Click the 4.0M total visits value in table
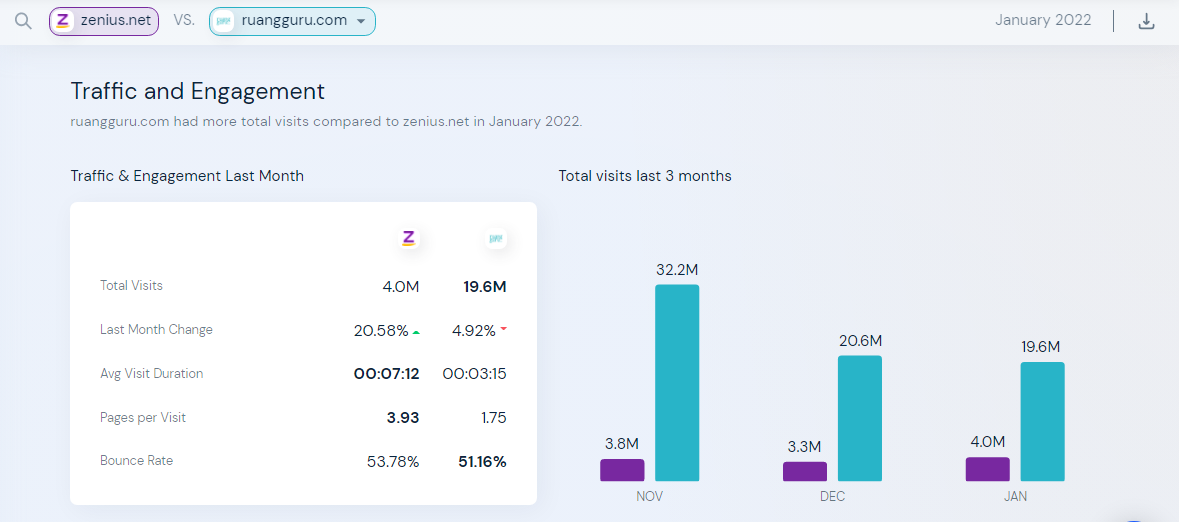Image resolution: width=1179 pixels, height=522 pixels. pyautogui.click(x=399, y=287)
